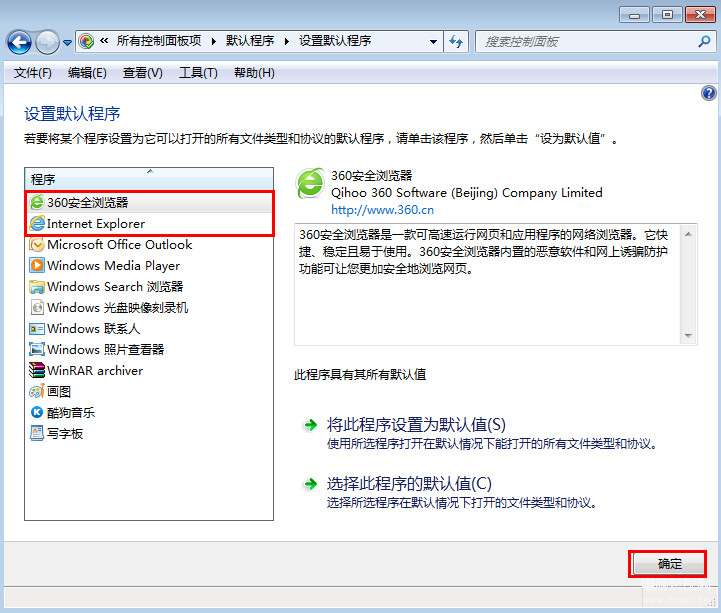Click the refresh button beside address bar
This screenshot has width=721, height=613.
pyautogui.click(x=456, y=41)
